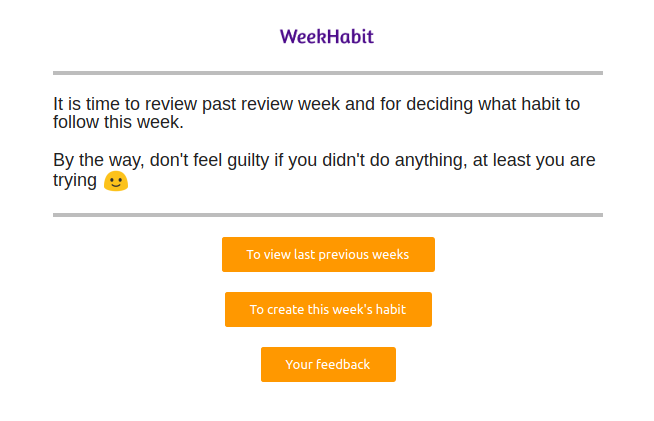Click the gray divider above orange buttons
Viewport: 654px width, 421px height.
[x=328, y=215]
